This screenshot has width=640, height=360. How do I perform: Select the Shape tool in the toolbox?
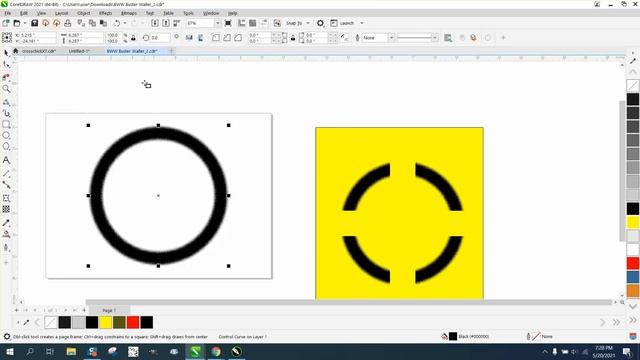(6, 65)
